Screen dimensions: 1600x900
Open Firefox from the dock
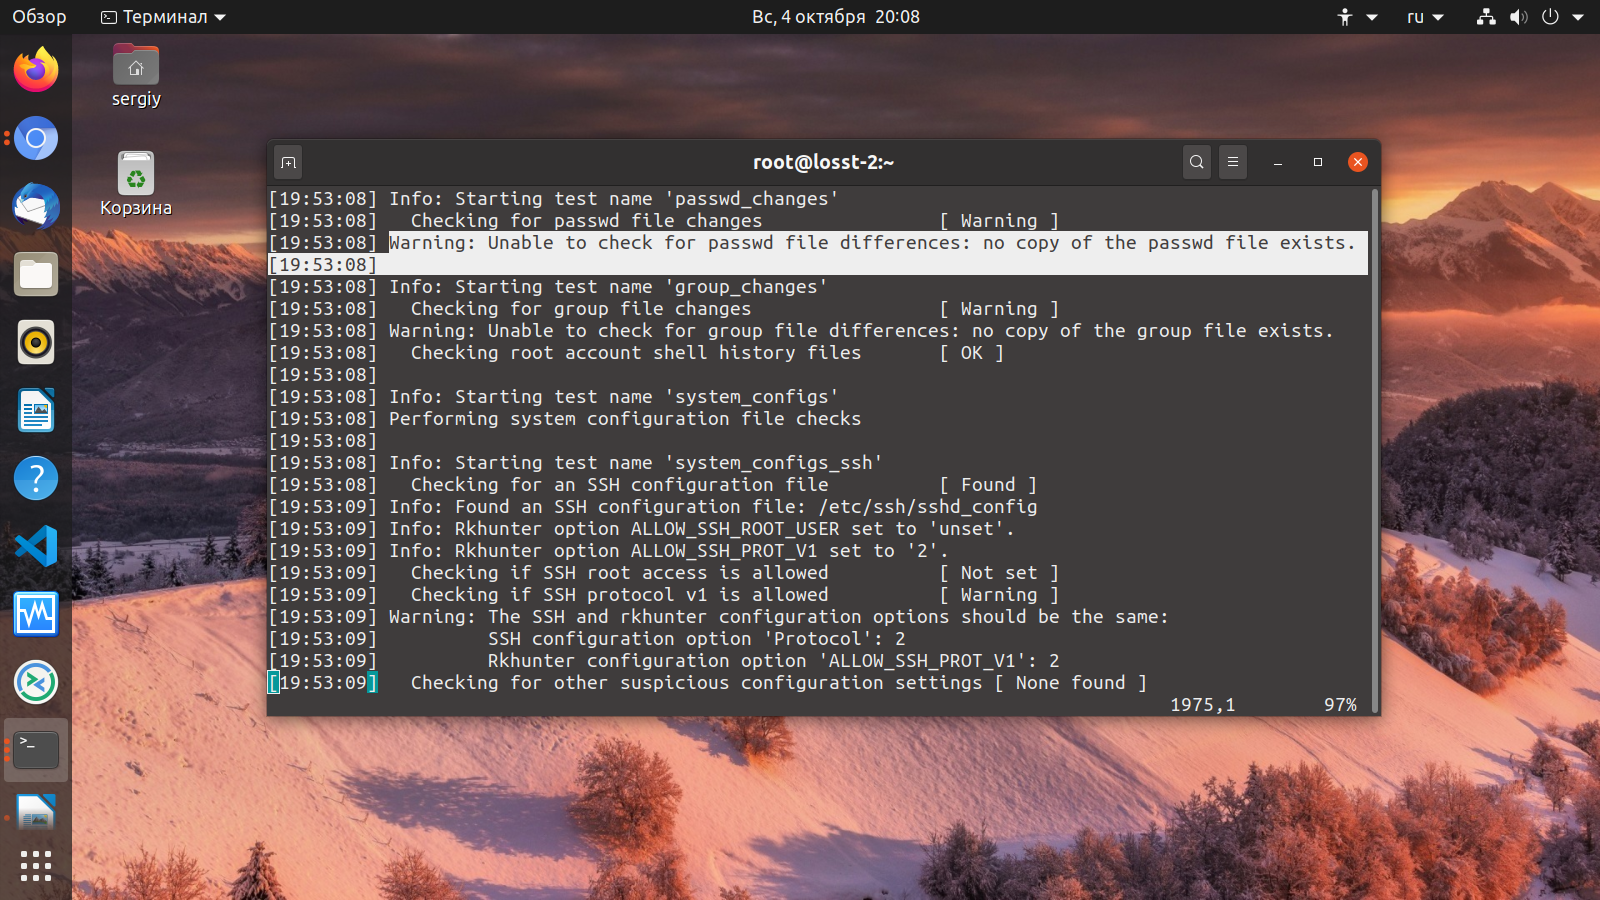point(36,70)
